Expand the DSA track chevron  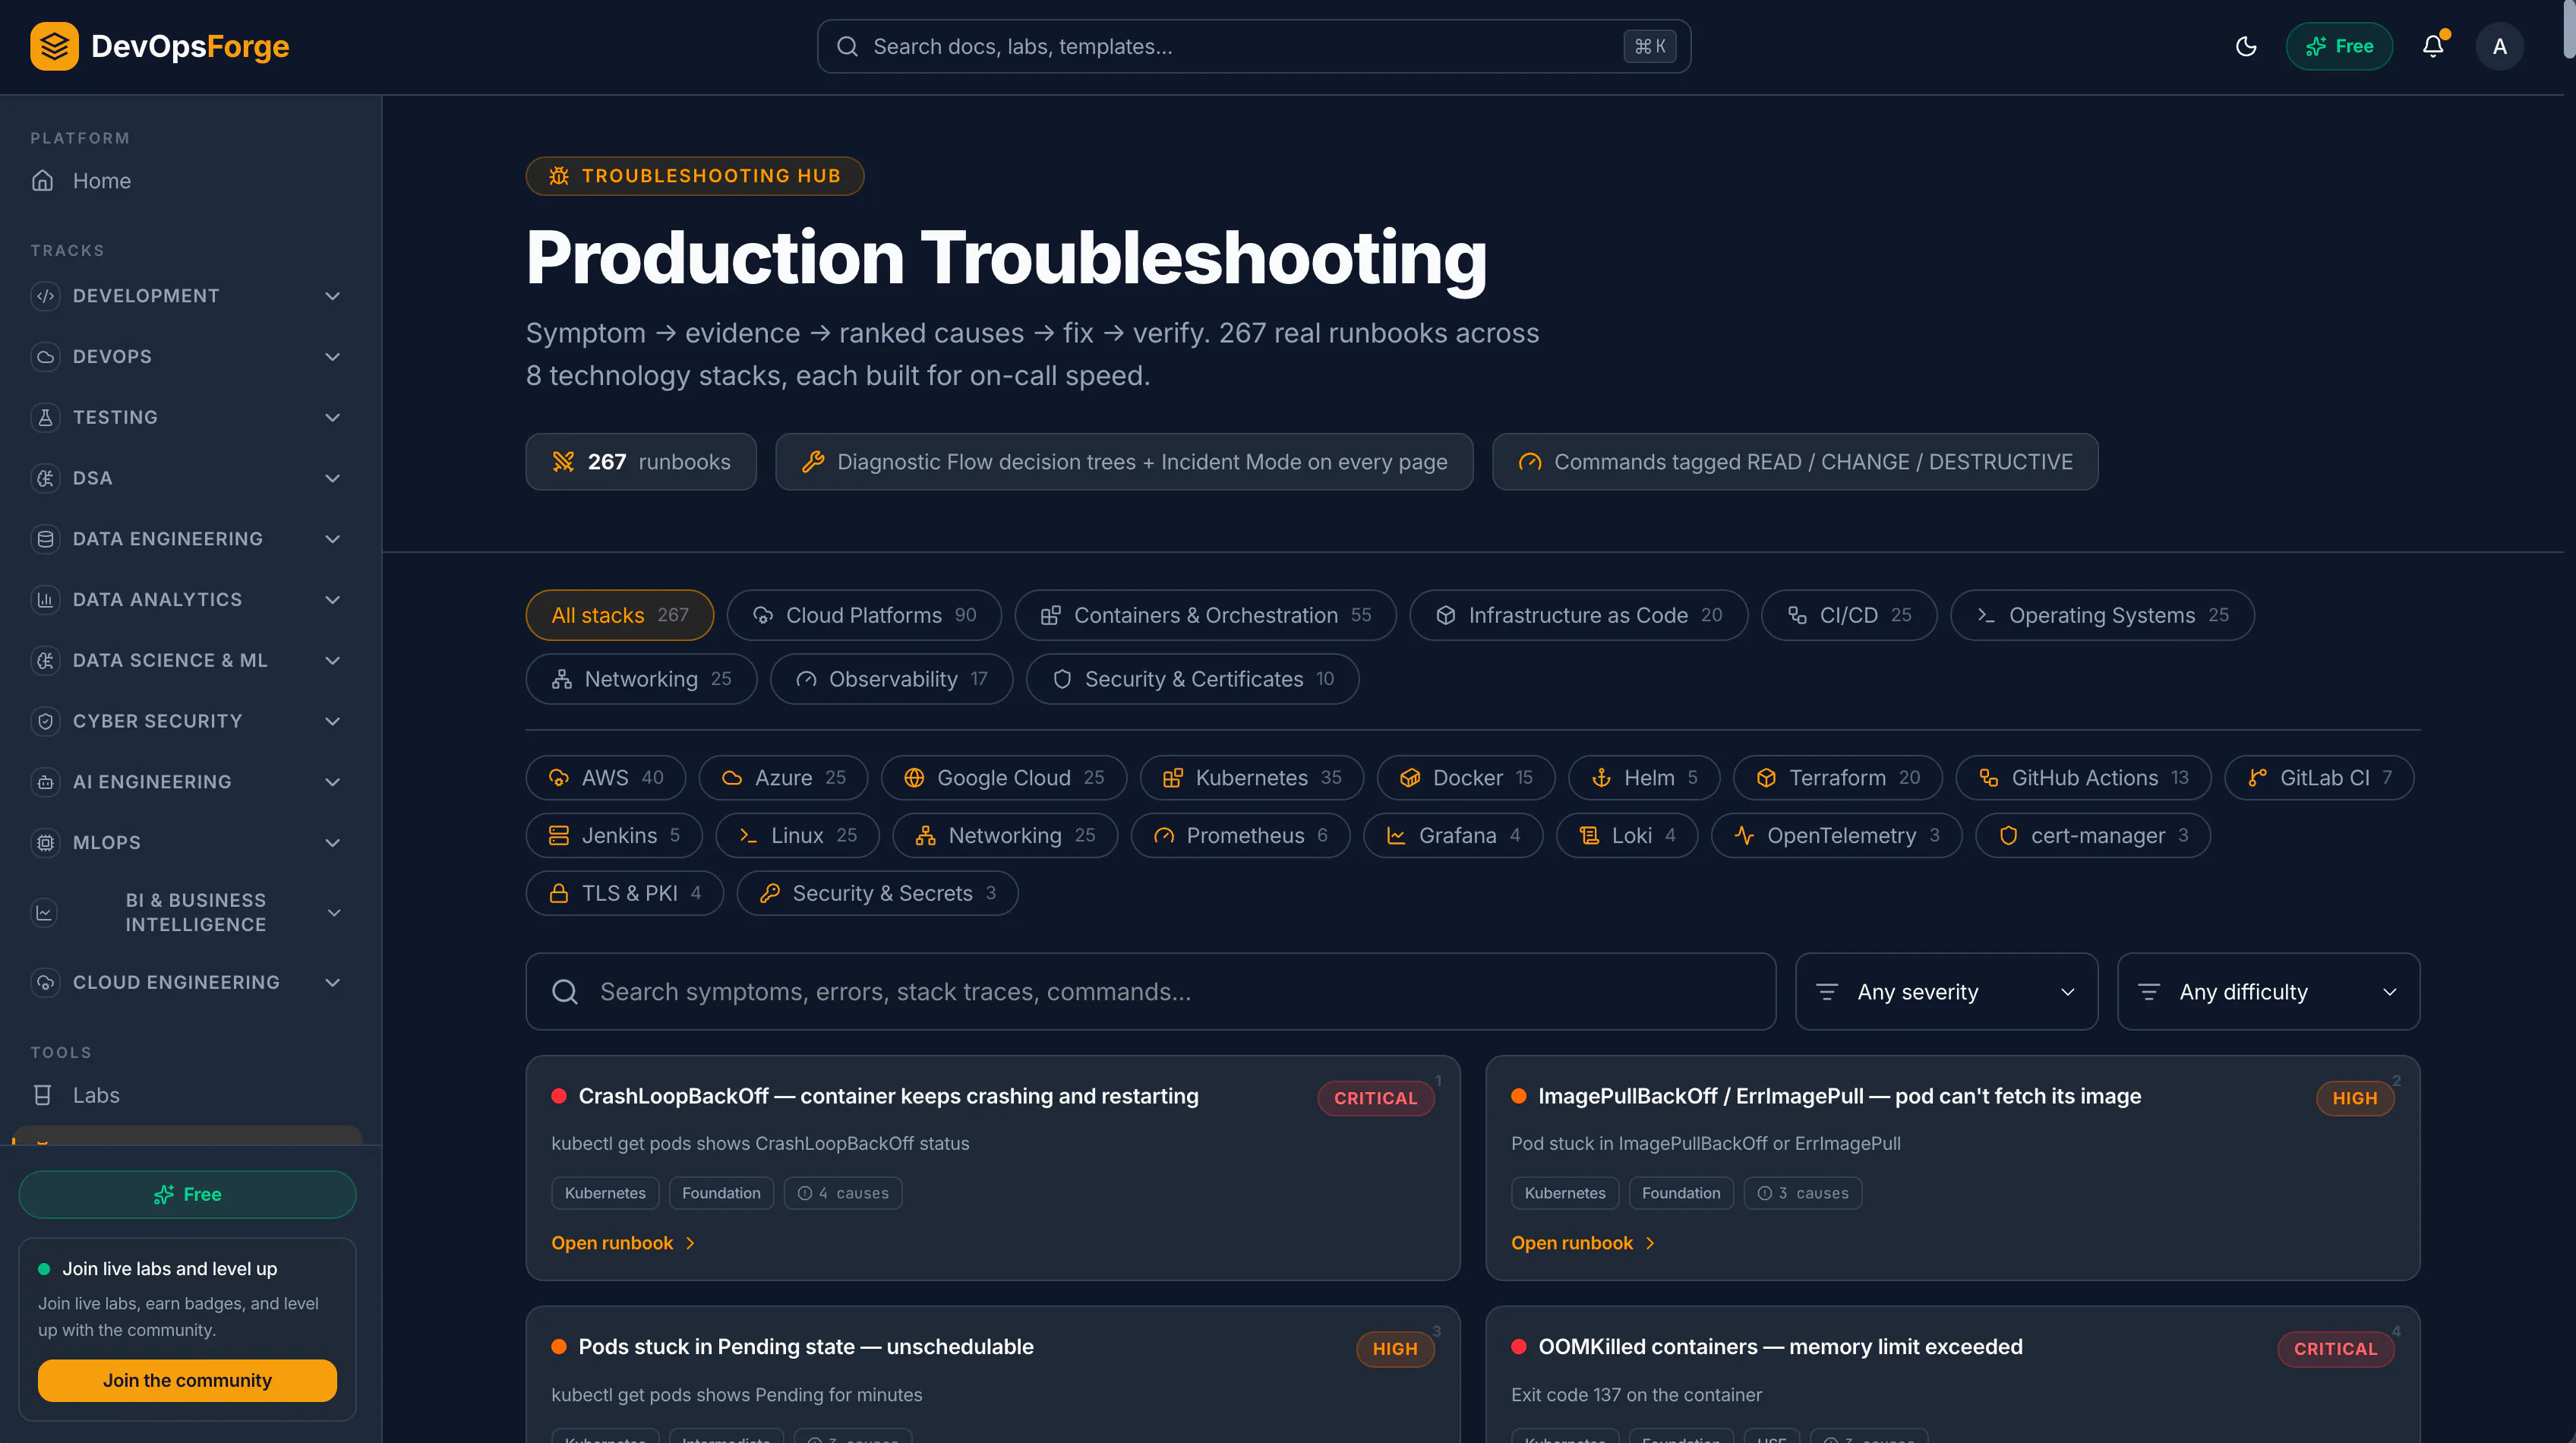333,478
